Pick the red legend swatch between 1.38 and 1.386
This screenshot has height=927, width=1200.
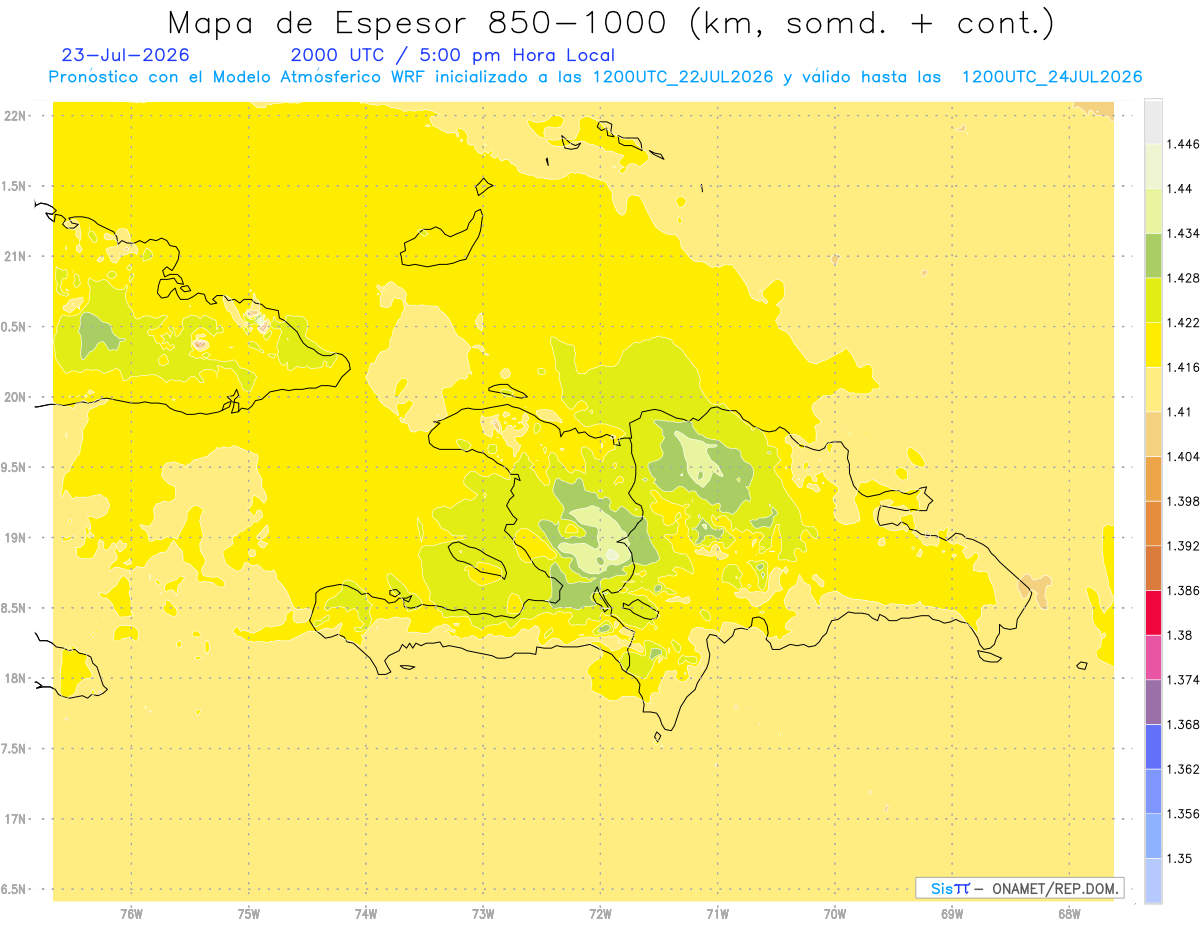coord(1153,613)
